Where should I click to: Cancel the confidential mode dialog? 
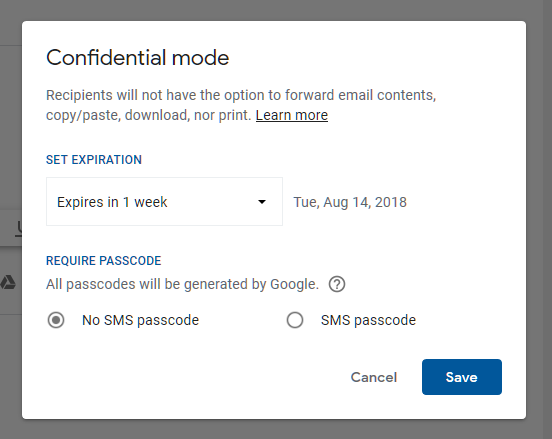pos(374,377)
